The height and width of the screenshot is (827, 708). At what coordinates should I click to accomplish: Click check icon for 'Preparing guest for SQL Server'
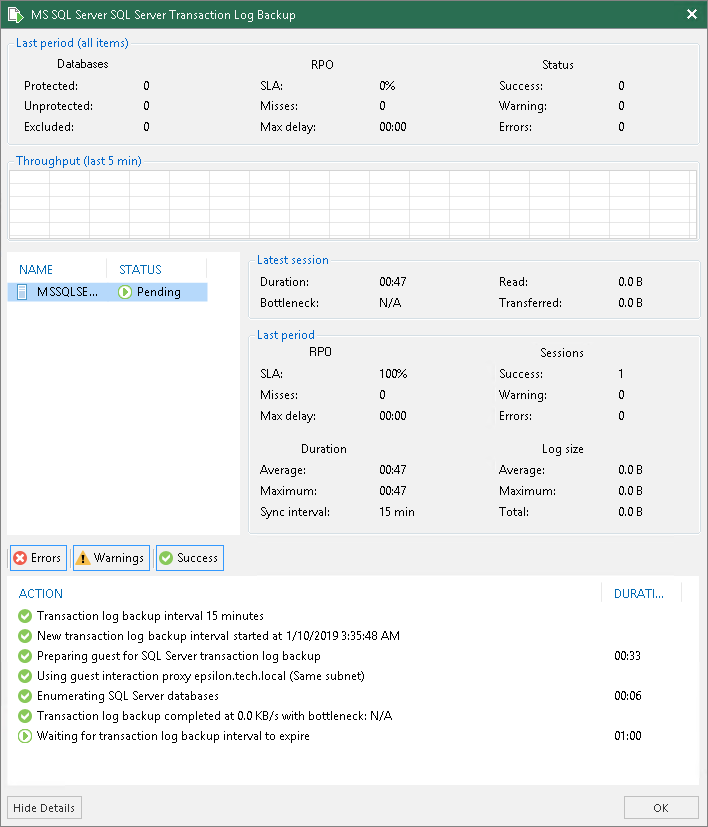click(25, 656)
